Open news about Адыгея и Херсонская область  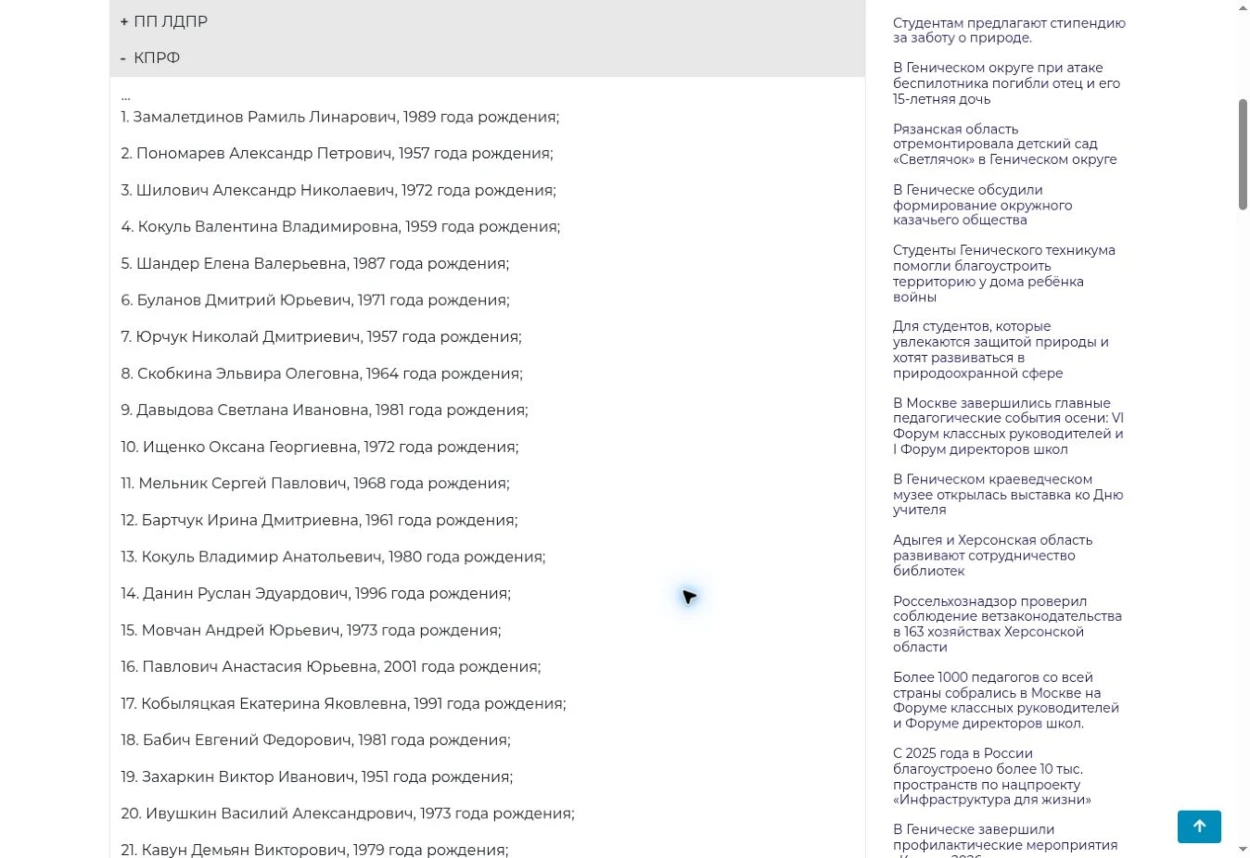pos(993,555)
